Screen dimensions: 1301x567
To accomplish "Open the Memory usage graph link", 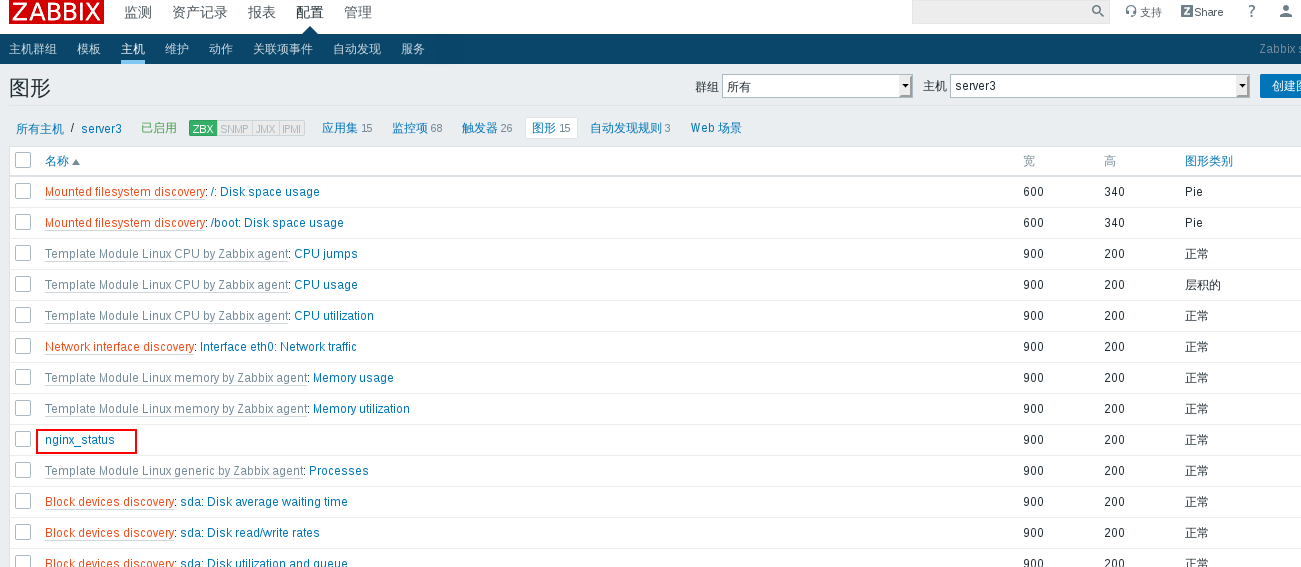I will pos(353,378).
